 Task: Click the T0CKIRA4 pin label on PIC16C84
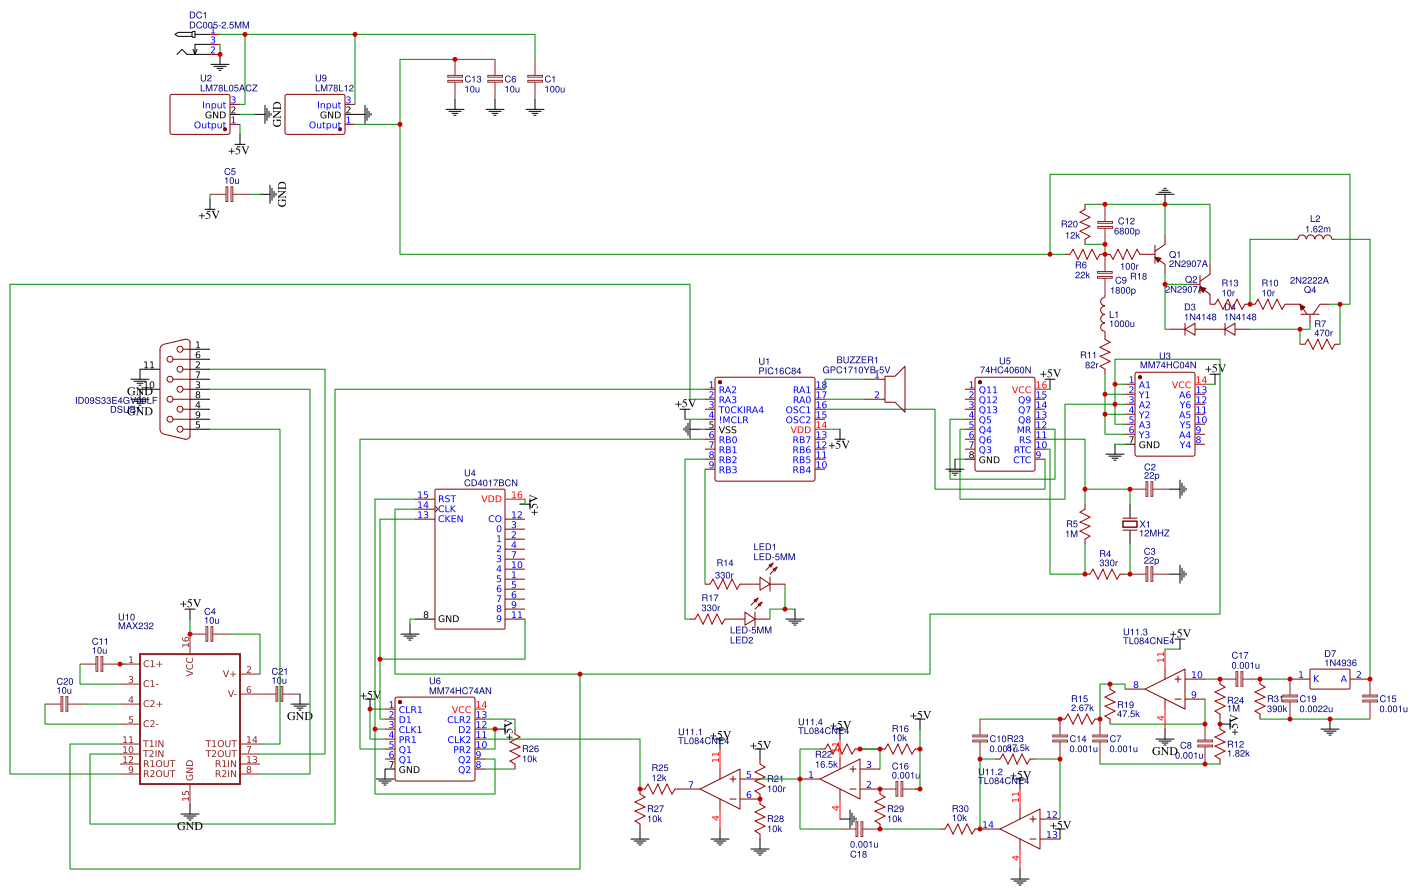(x=741, y=410)
